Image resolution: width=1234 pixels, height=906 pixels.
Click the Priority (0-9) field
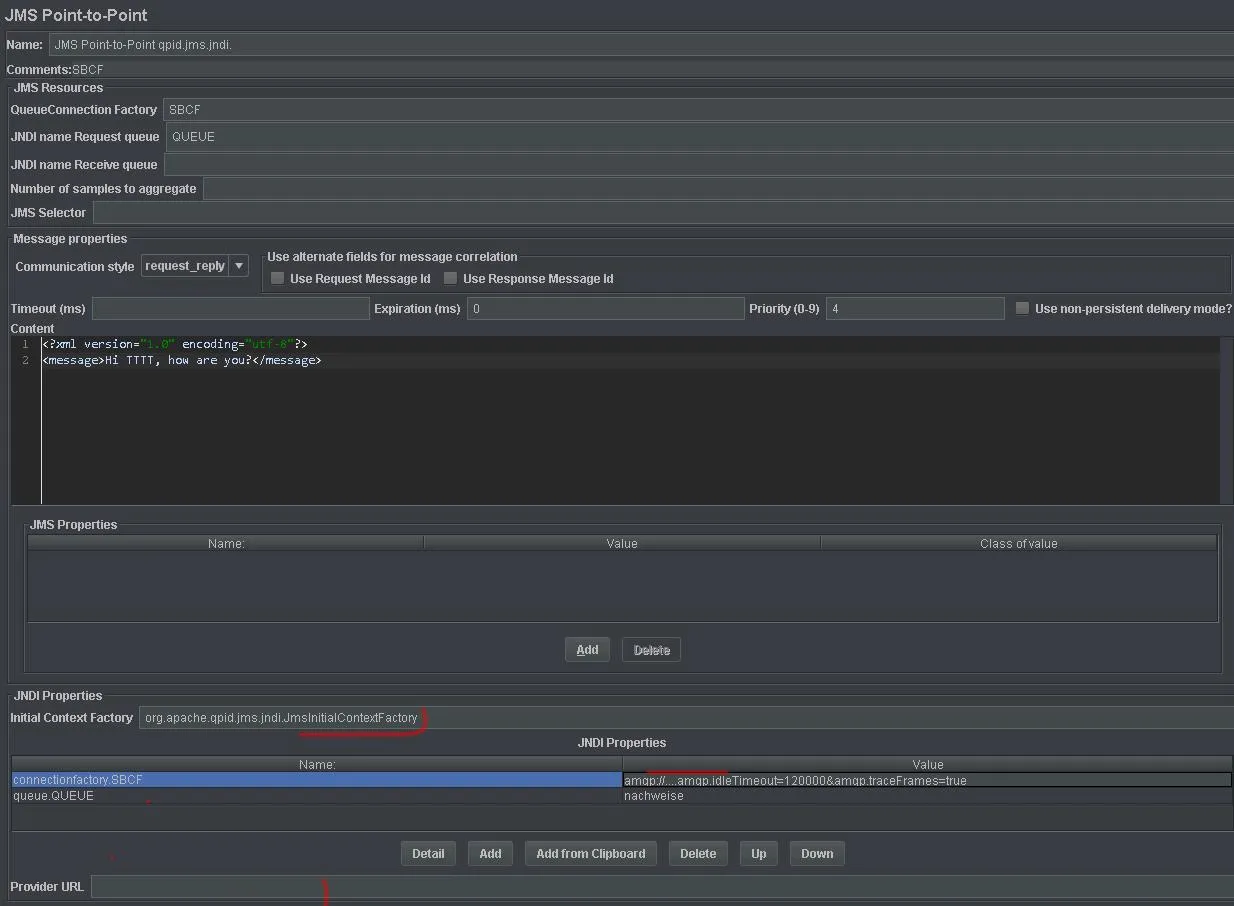pyautogui.click(x=915, y=309)
